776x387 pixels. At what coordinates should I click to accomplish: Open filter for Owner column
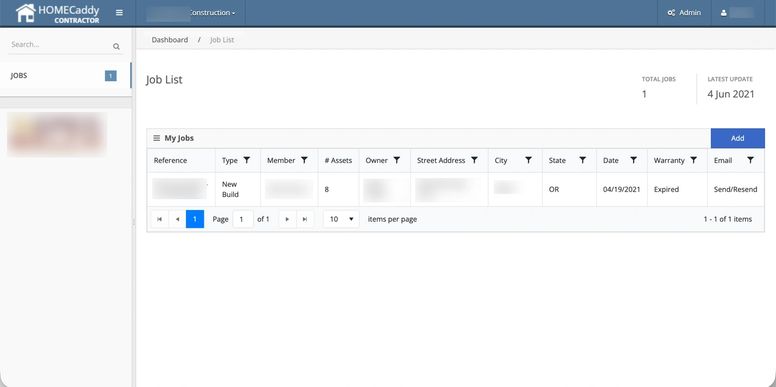point(397,160)
